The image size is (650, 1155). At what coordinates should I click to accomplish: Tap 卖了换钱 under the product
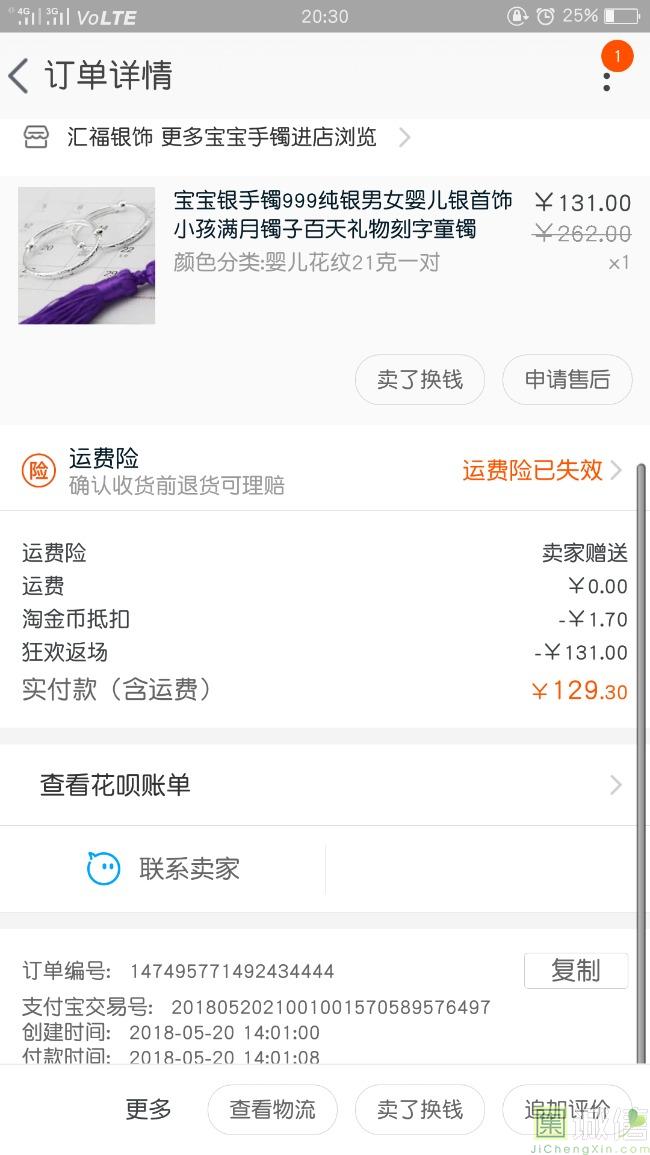point(420,379)
